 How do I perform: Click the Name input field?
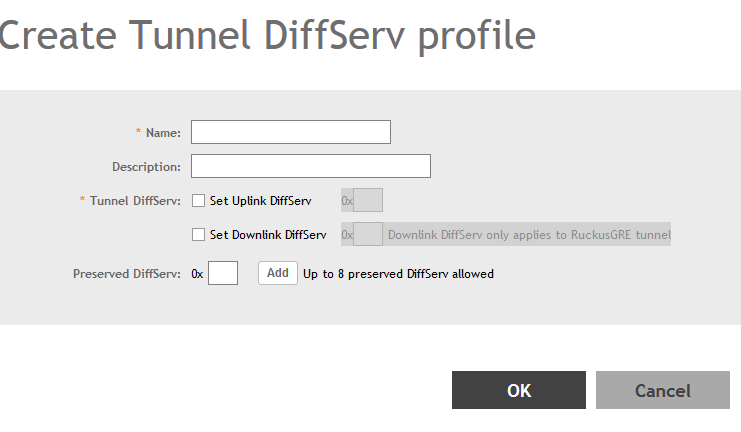click(x=290, y=132)
